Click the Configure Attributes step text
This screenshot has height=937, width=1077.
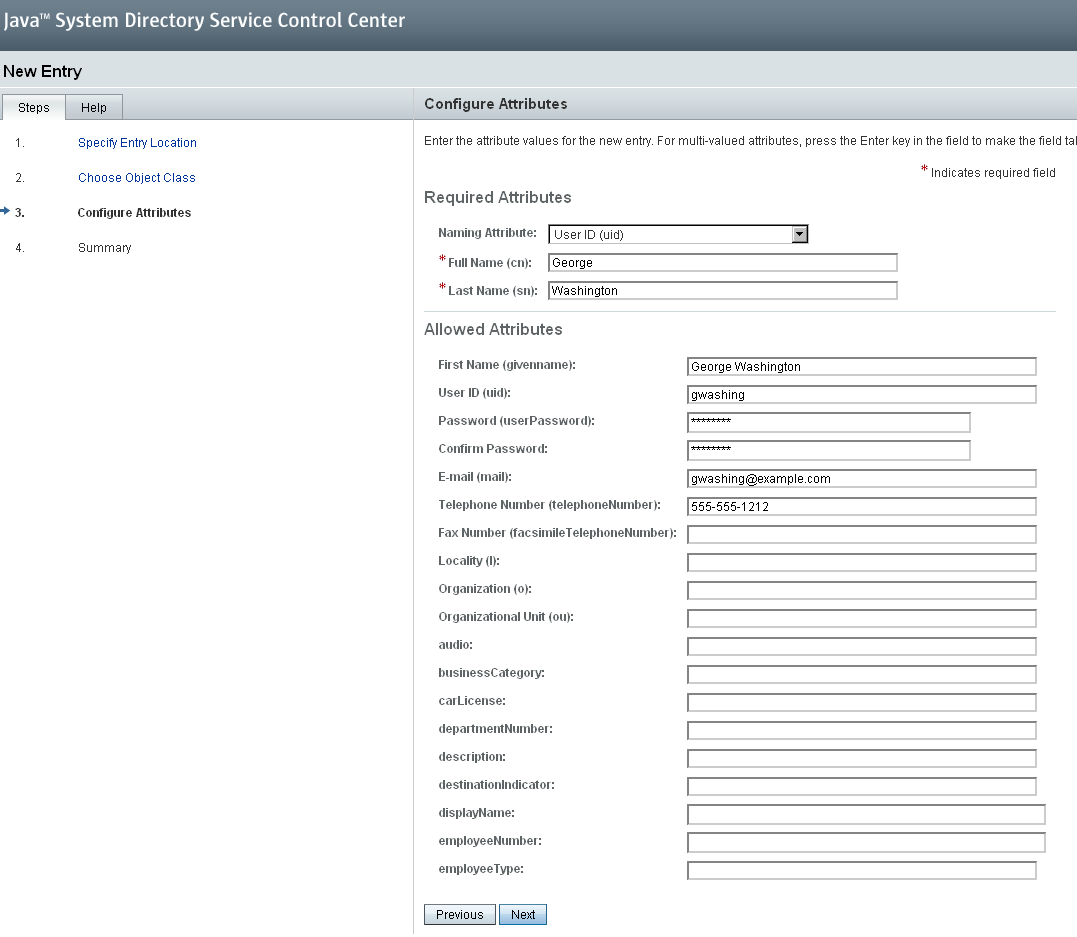point(134,213)
